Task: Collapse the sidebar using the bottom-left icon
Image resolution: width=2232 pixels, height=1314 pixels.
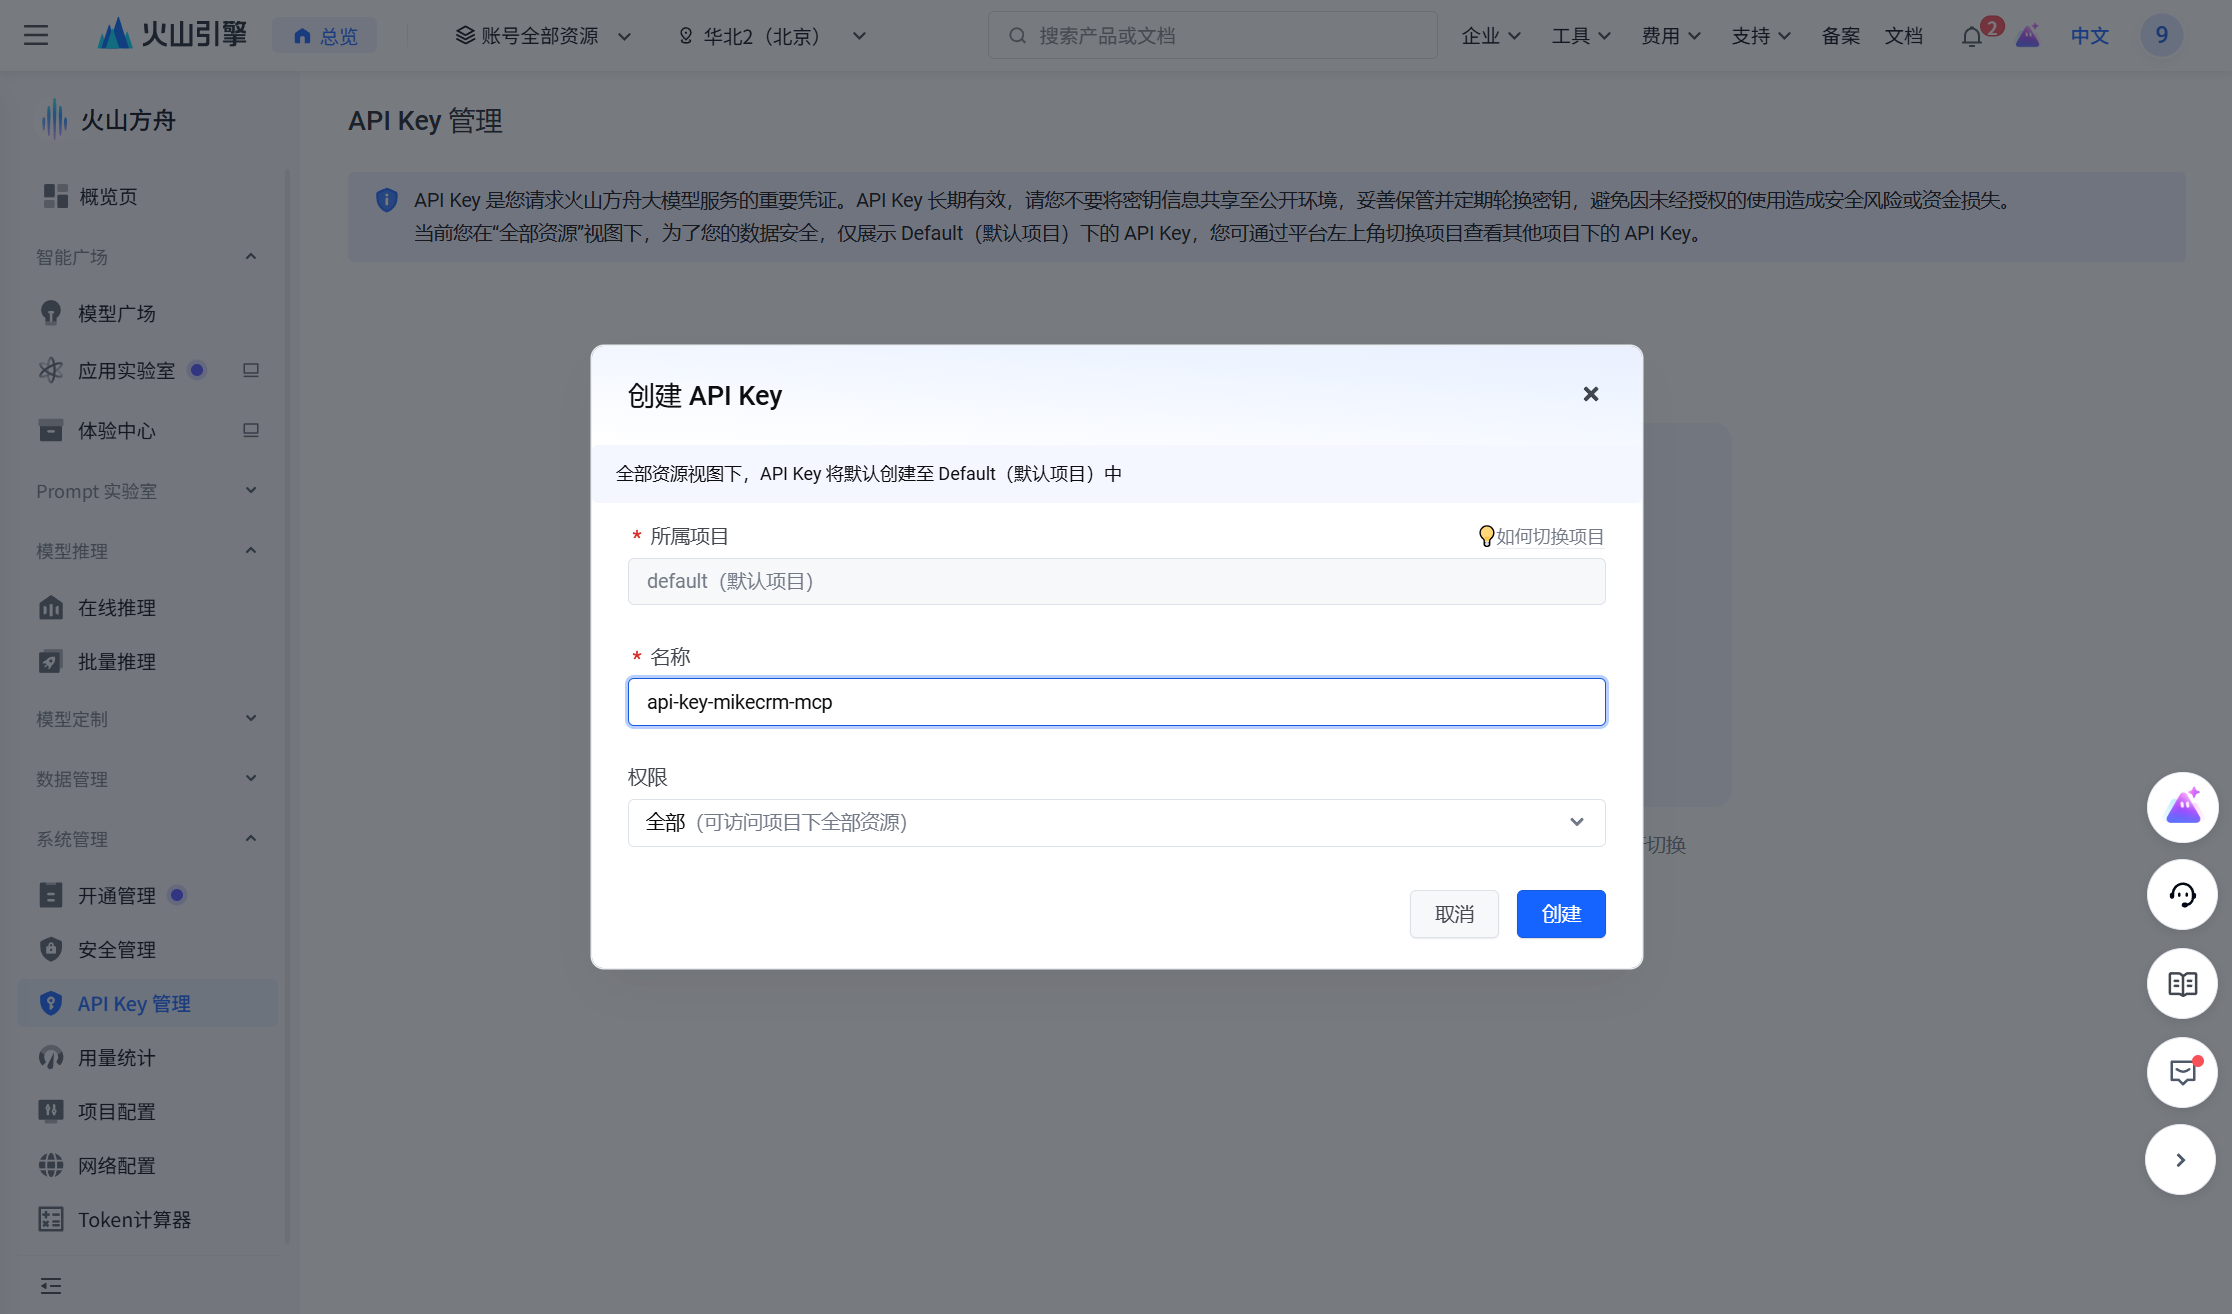Action: (51, 1286)
